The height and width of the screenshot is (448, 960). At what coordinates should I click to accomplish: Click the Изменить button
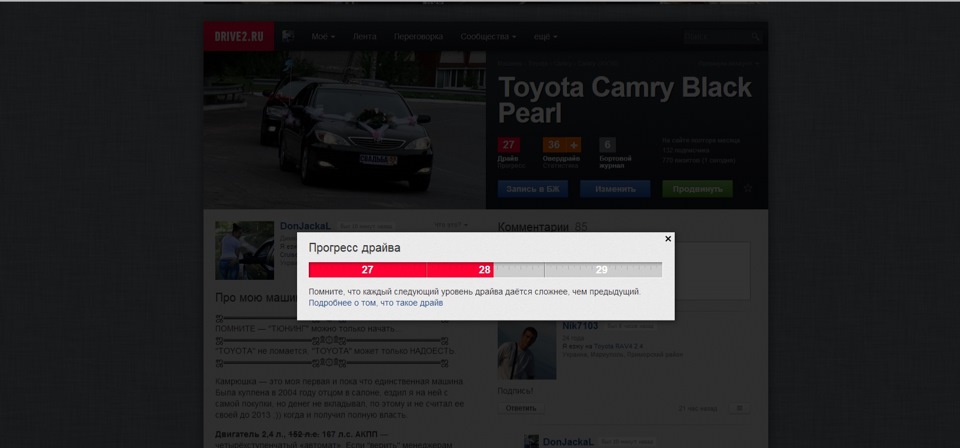point(615,189)
